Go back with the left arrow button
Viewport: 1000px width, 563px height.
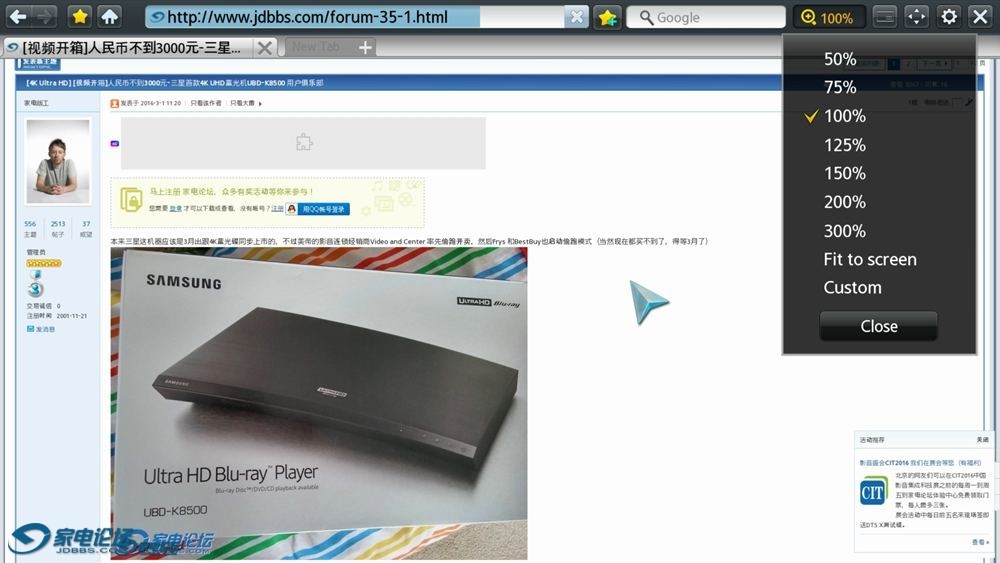pos(18,17)
